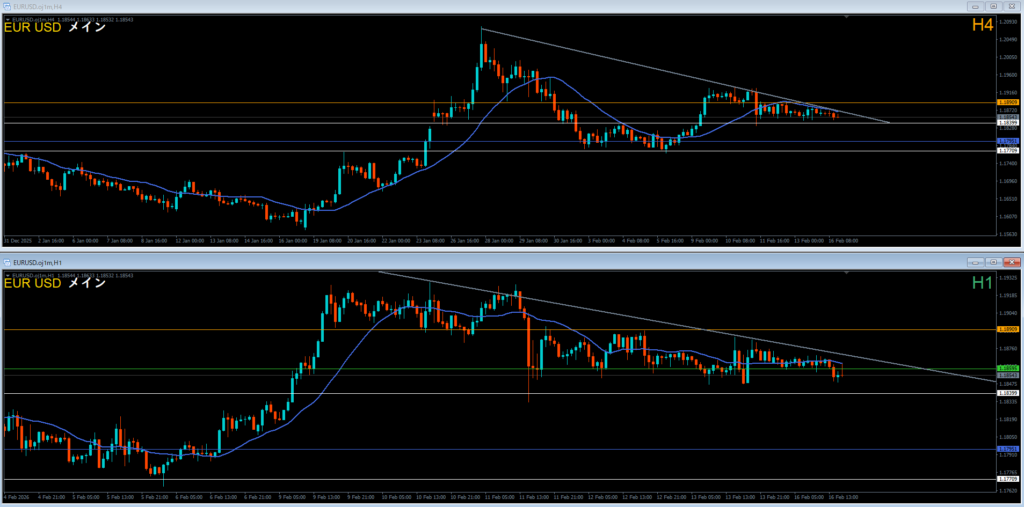The height and width of the screenshot is (507, 1024).
Task: Click the 31 Dec 2025 date on H4 time axis
Action: pyautogui.click(x=18, y=240)
